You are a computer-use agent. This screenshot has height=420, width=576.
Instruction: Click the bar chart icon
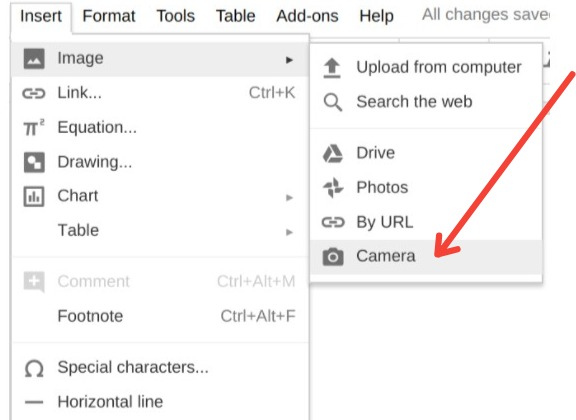pos(34,197)
